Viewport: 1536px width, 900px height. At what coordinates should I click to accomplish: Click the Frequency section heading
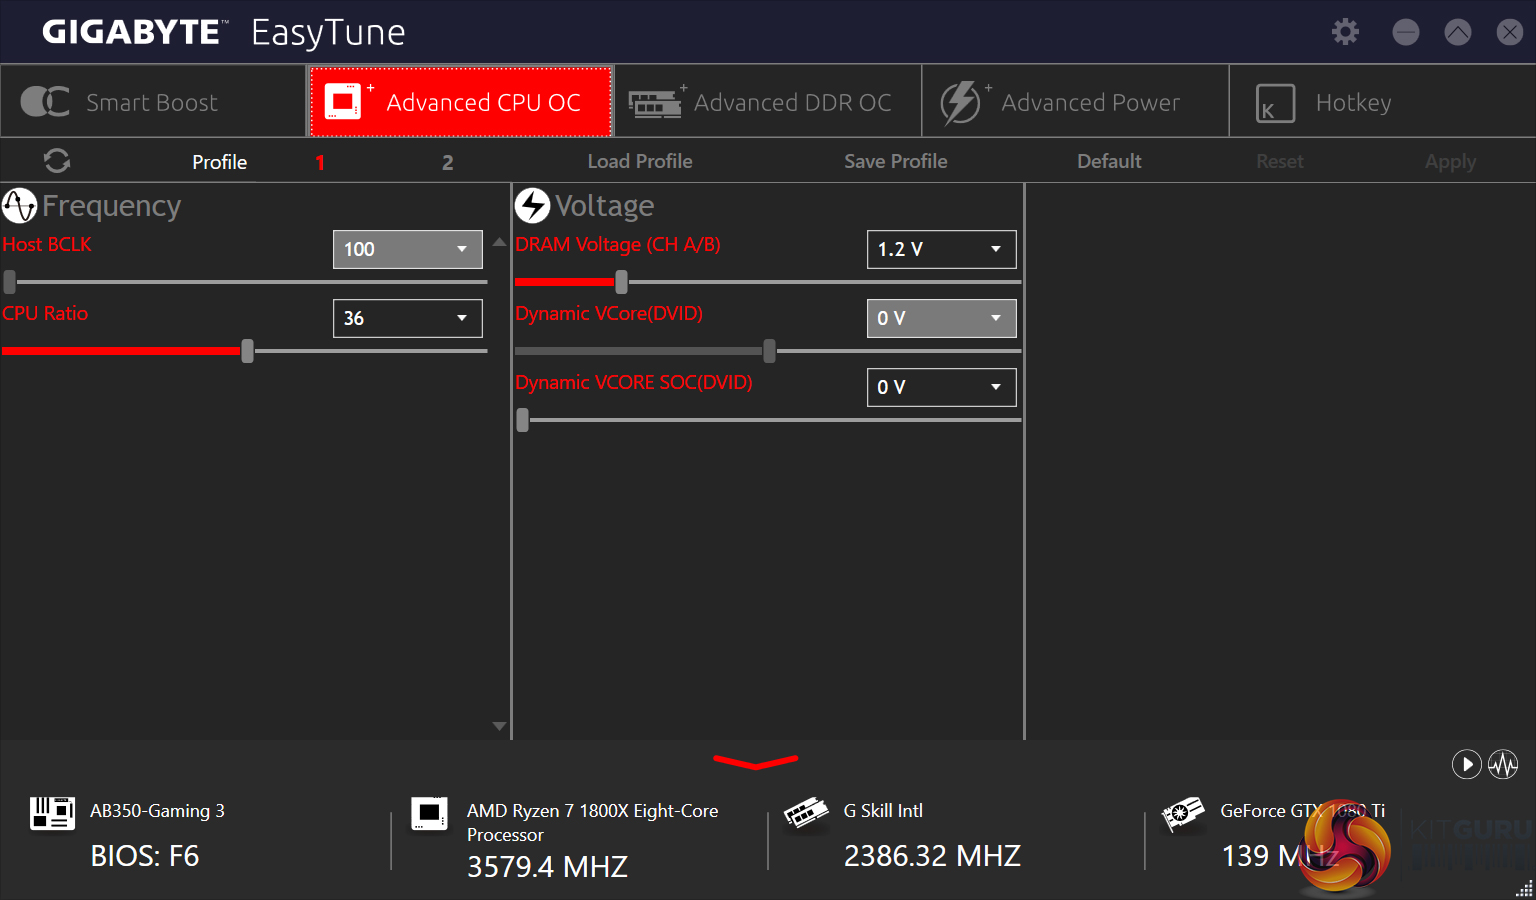point(112,206)
